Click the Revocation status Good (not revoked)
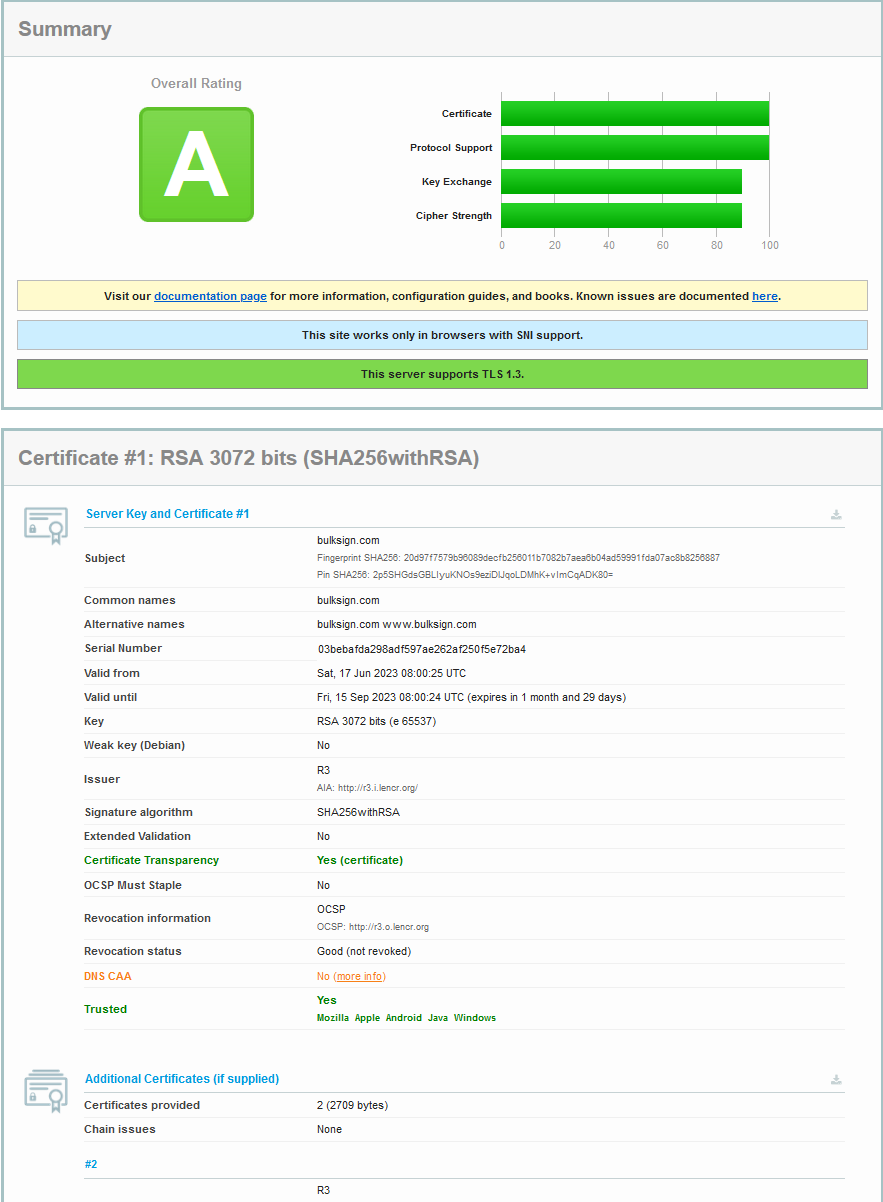The image size is (883, 1202). (364, 952)
